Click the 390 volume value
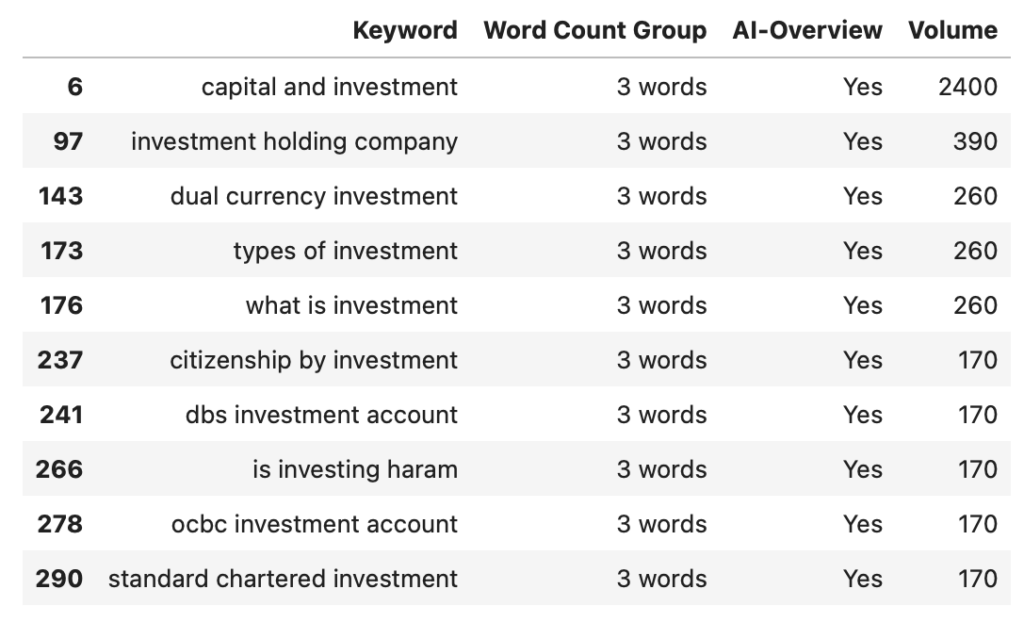 (x=974, y=142)
